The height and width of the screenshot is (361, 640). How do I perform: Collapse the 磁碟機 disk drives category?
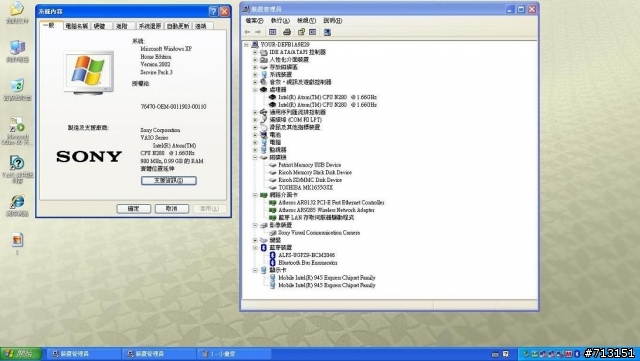[x=255, y=157]
